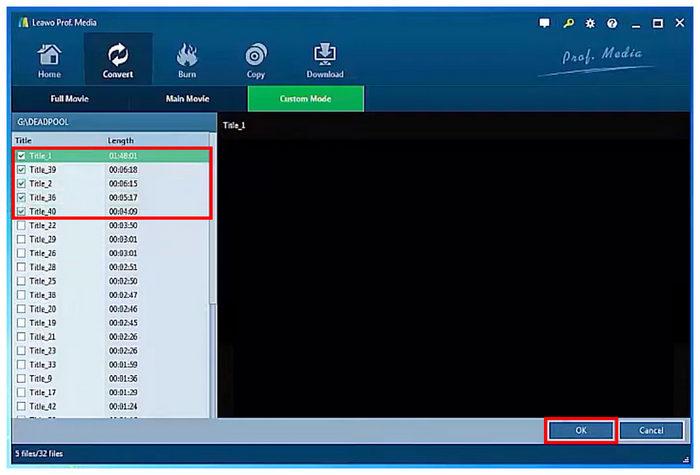This screenshot has width=700, height=475.
Task: Check the Title_42 checkbox
Action: click(x=21, y=406)
